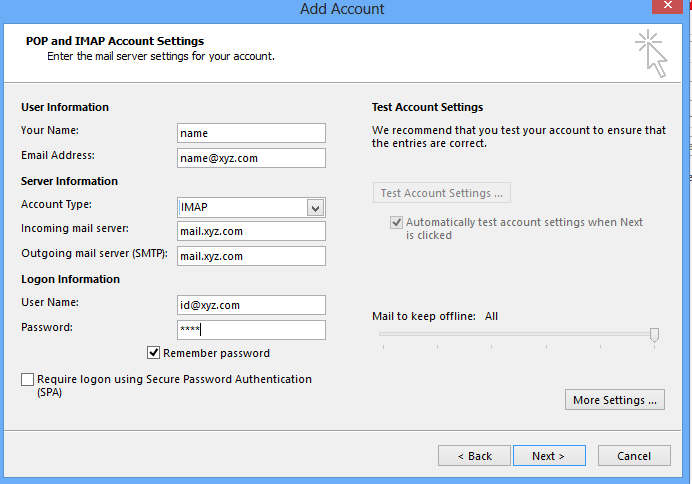Open the Account Type dropdown arrow
692x484 pixels.
point(316,208)
